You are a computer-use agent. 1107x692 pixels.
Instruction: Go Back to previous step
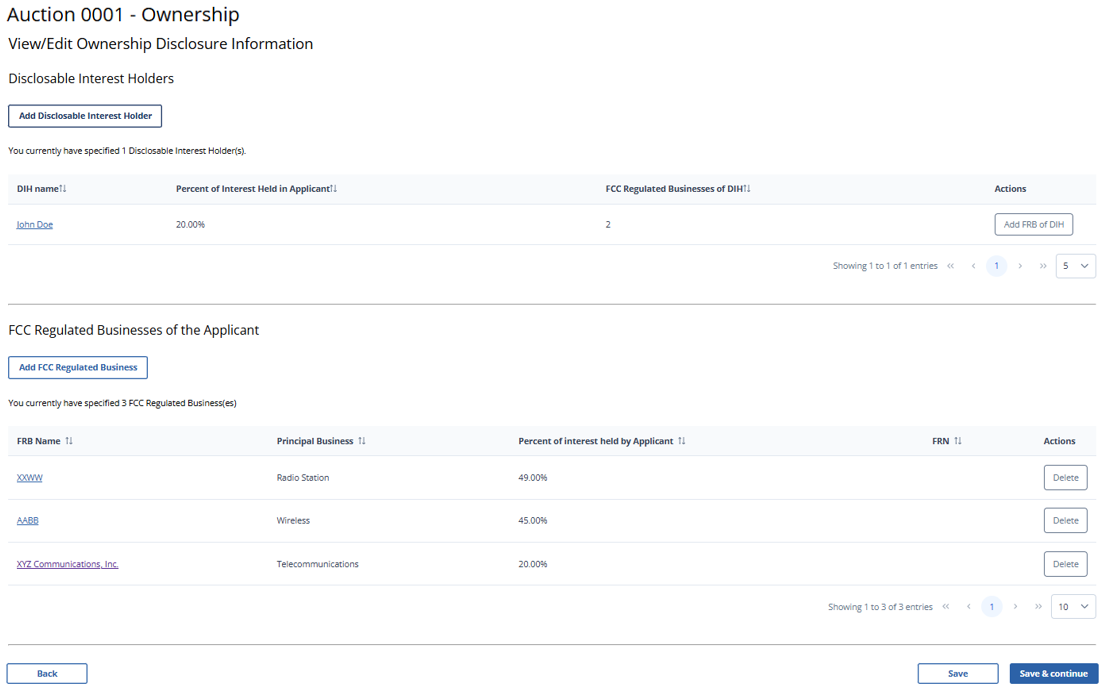[x=47, y=674]
